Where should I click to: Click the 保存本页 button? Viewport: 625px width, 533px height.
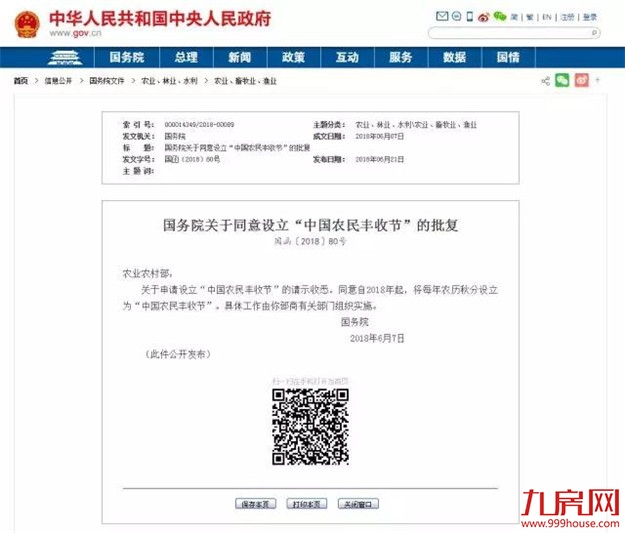pyautogui.click(x=256, y=504)
